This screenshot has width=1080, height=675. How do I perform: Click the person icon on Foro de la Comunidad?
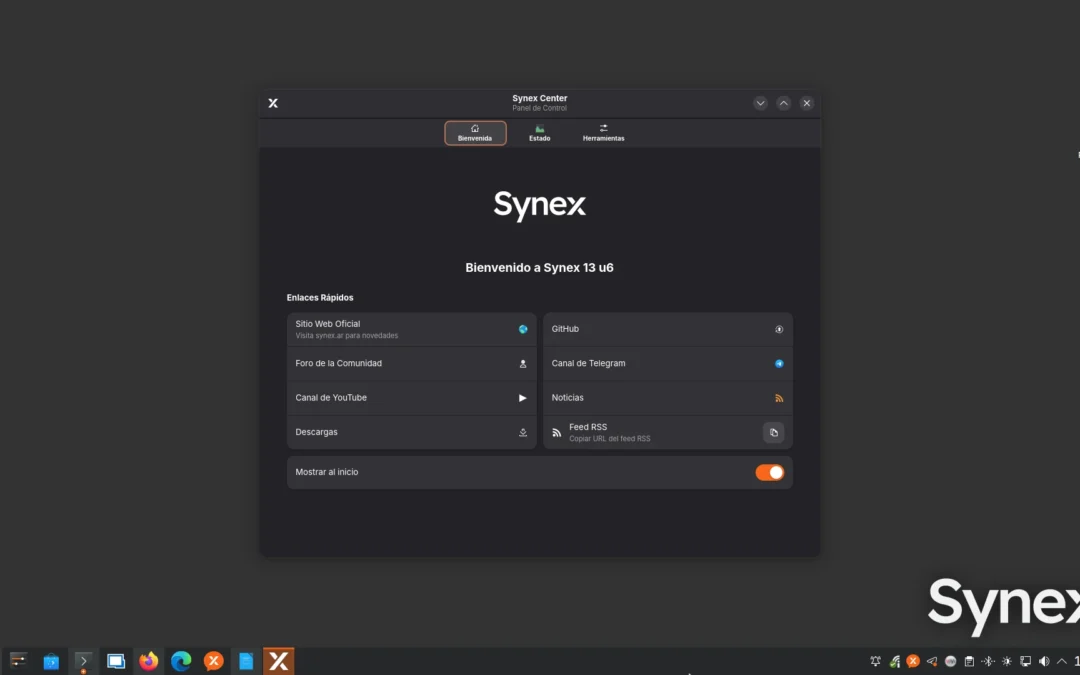point(522,363)
